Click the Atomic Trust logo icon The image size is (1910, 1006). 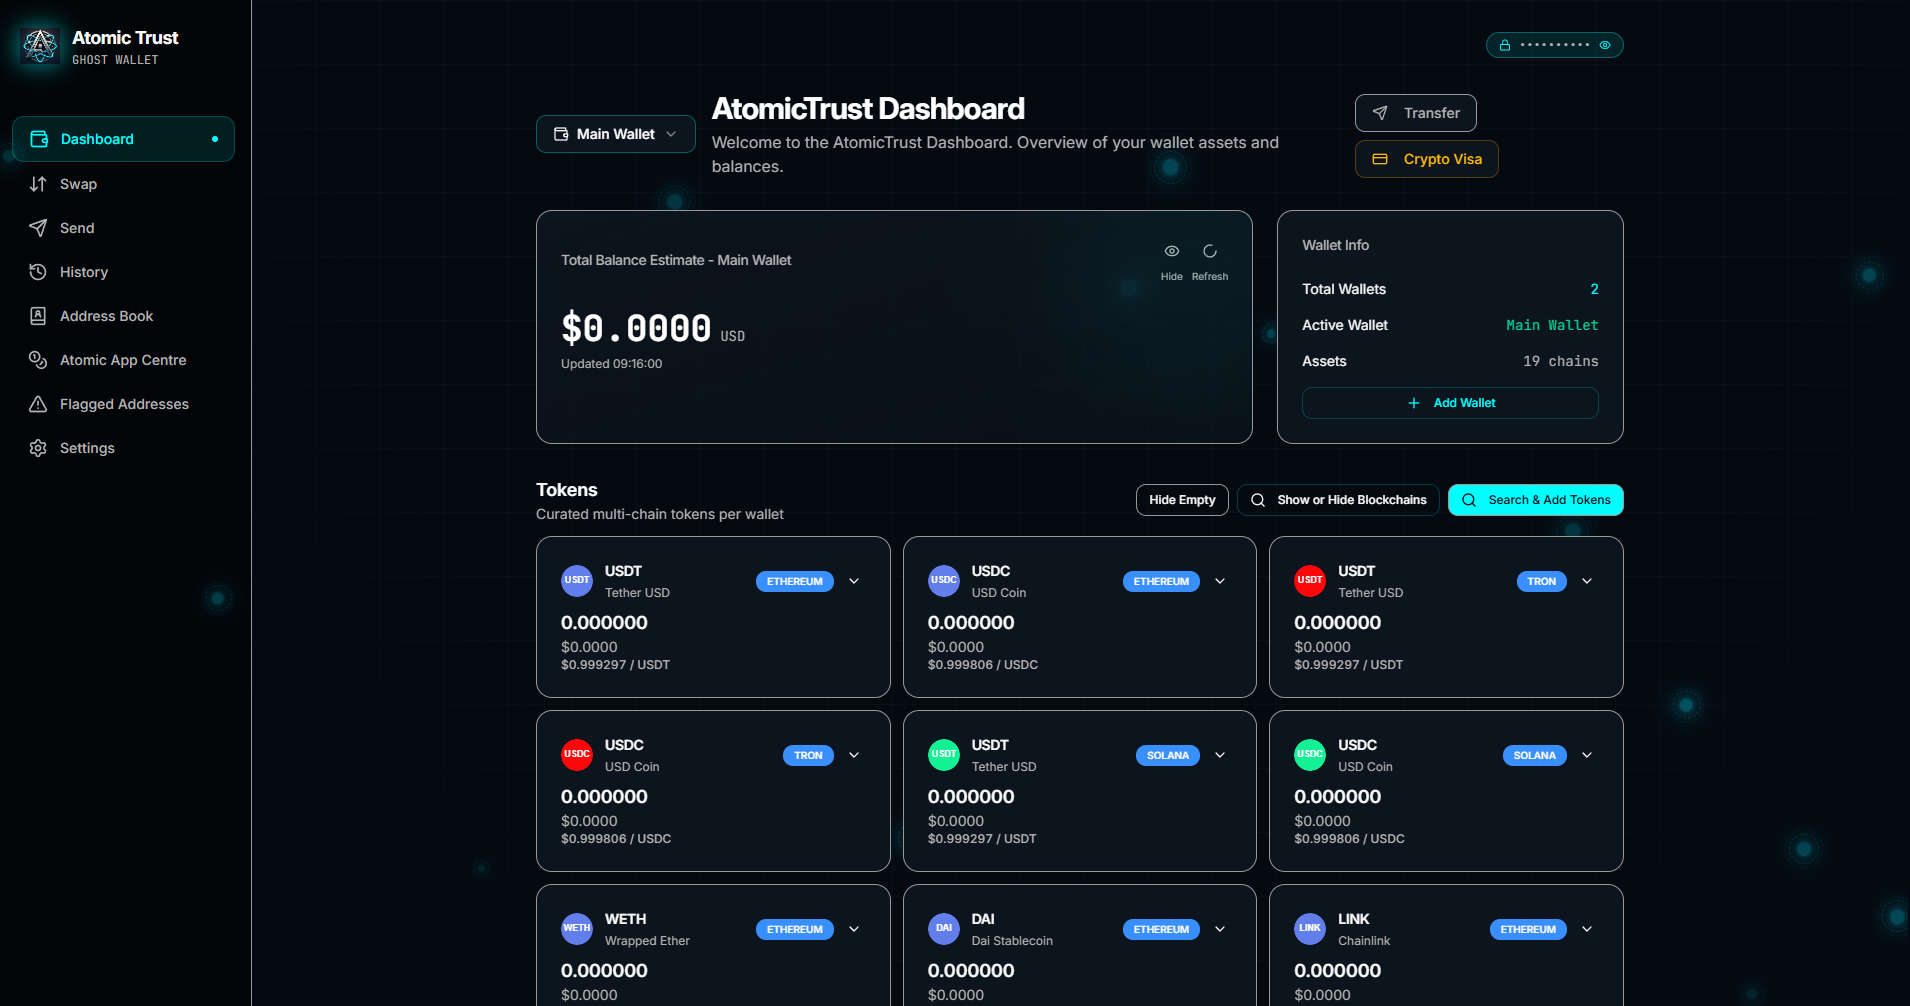[x=40, y=45]
